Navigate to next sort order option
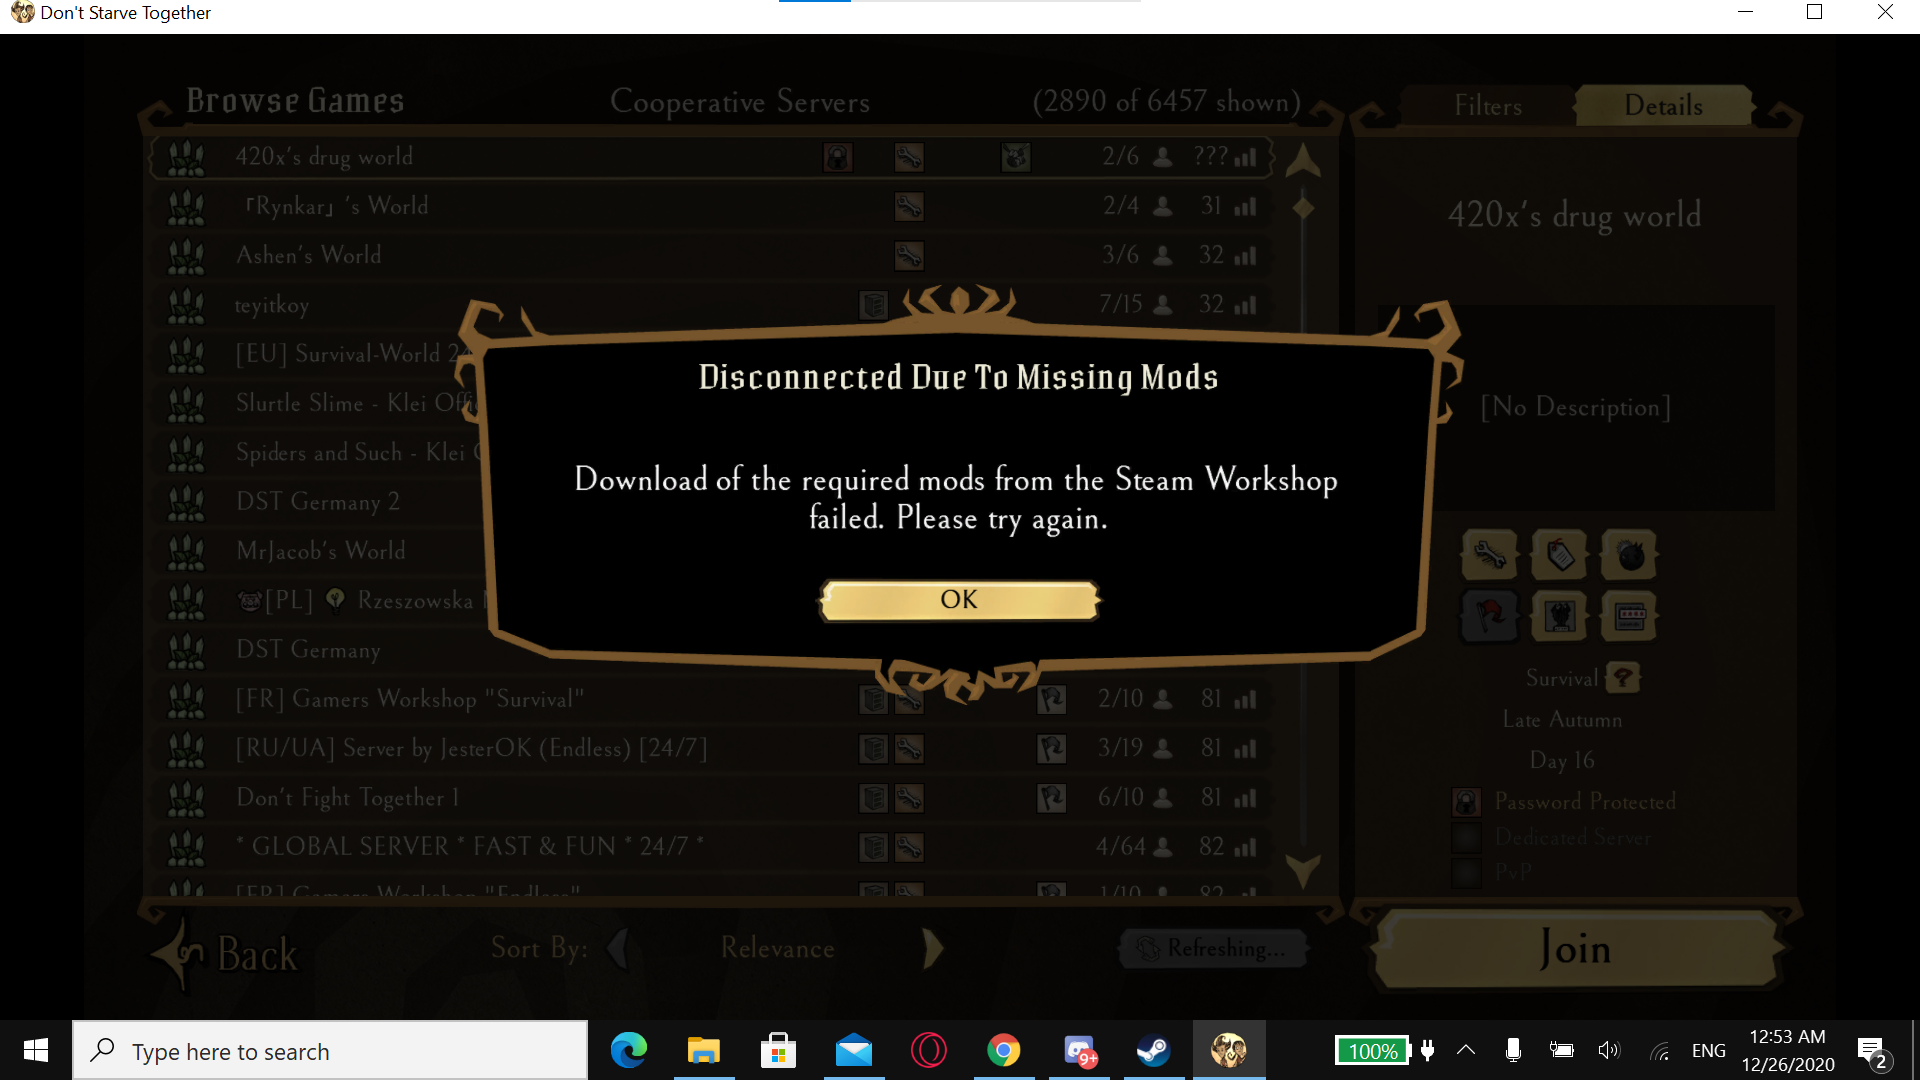Viewport: 1920px width, 1080px height. (x=931, y=947)
